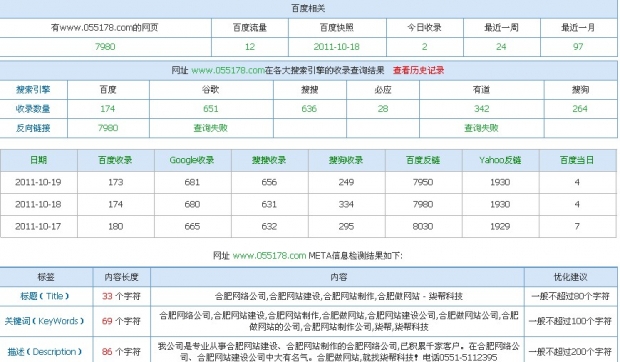Click 最近一周 value 24
The image size is (620, 362).
coord(501,47)
